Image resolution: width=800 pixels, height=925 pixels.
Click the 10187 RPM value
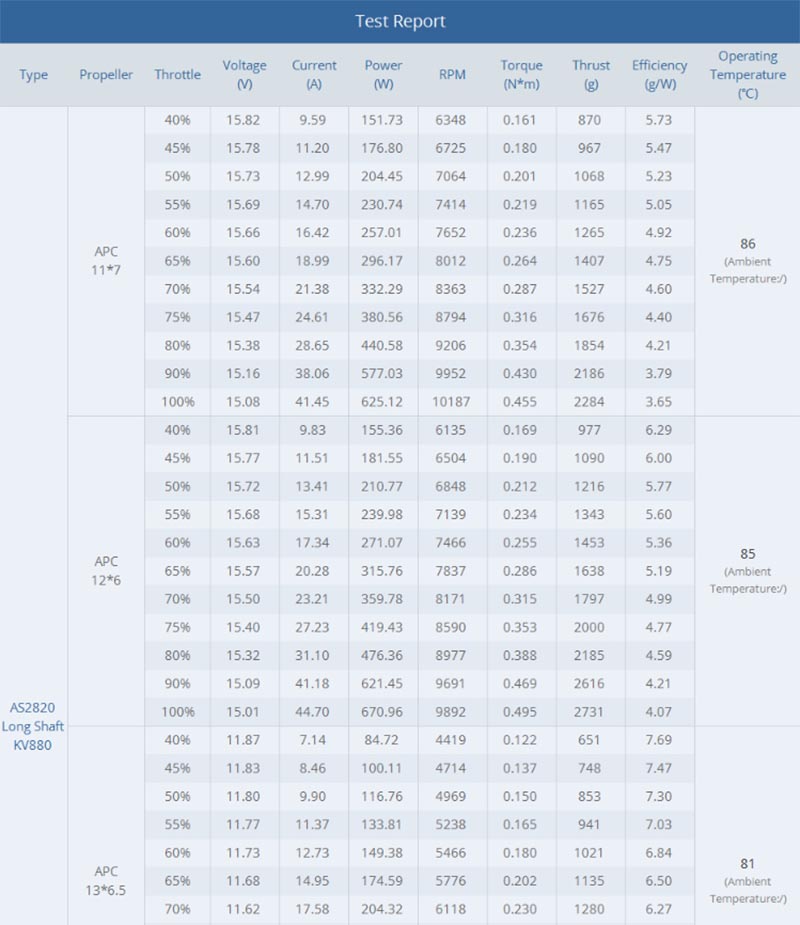451,402
